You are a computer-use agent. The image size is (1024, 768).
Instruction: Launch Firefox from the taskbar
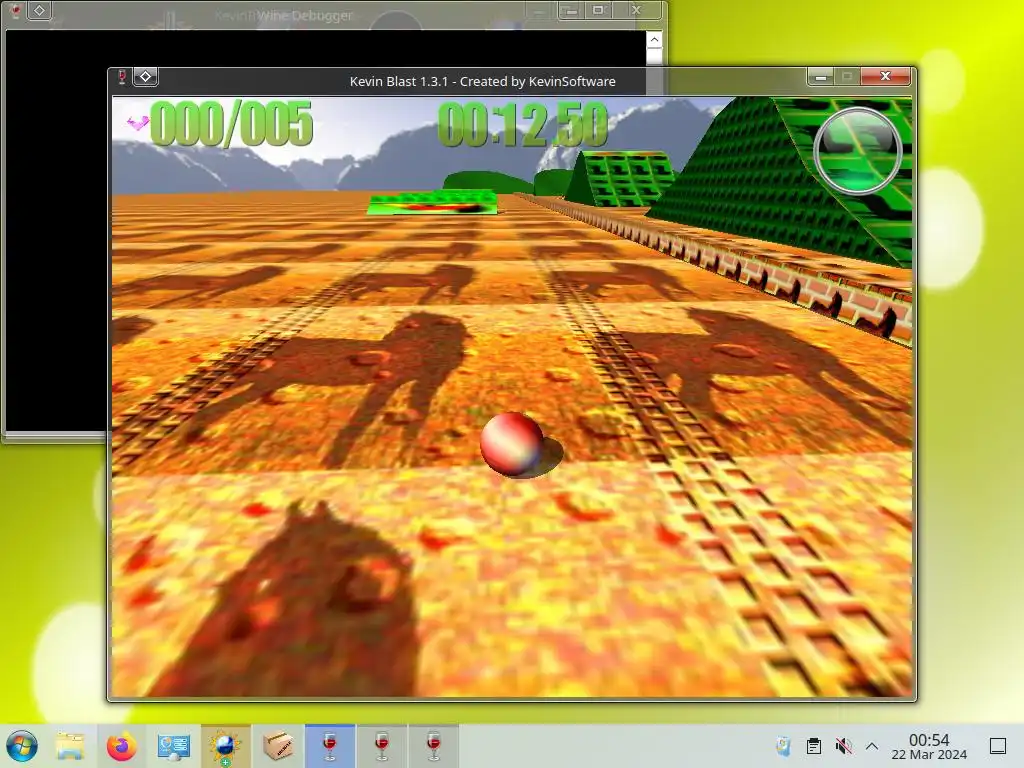(121, 746)
